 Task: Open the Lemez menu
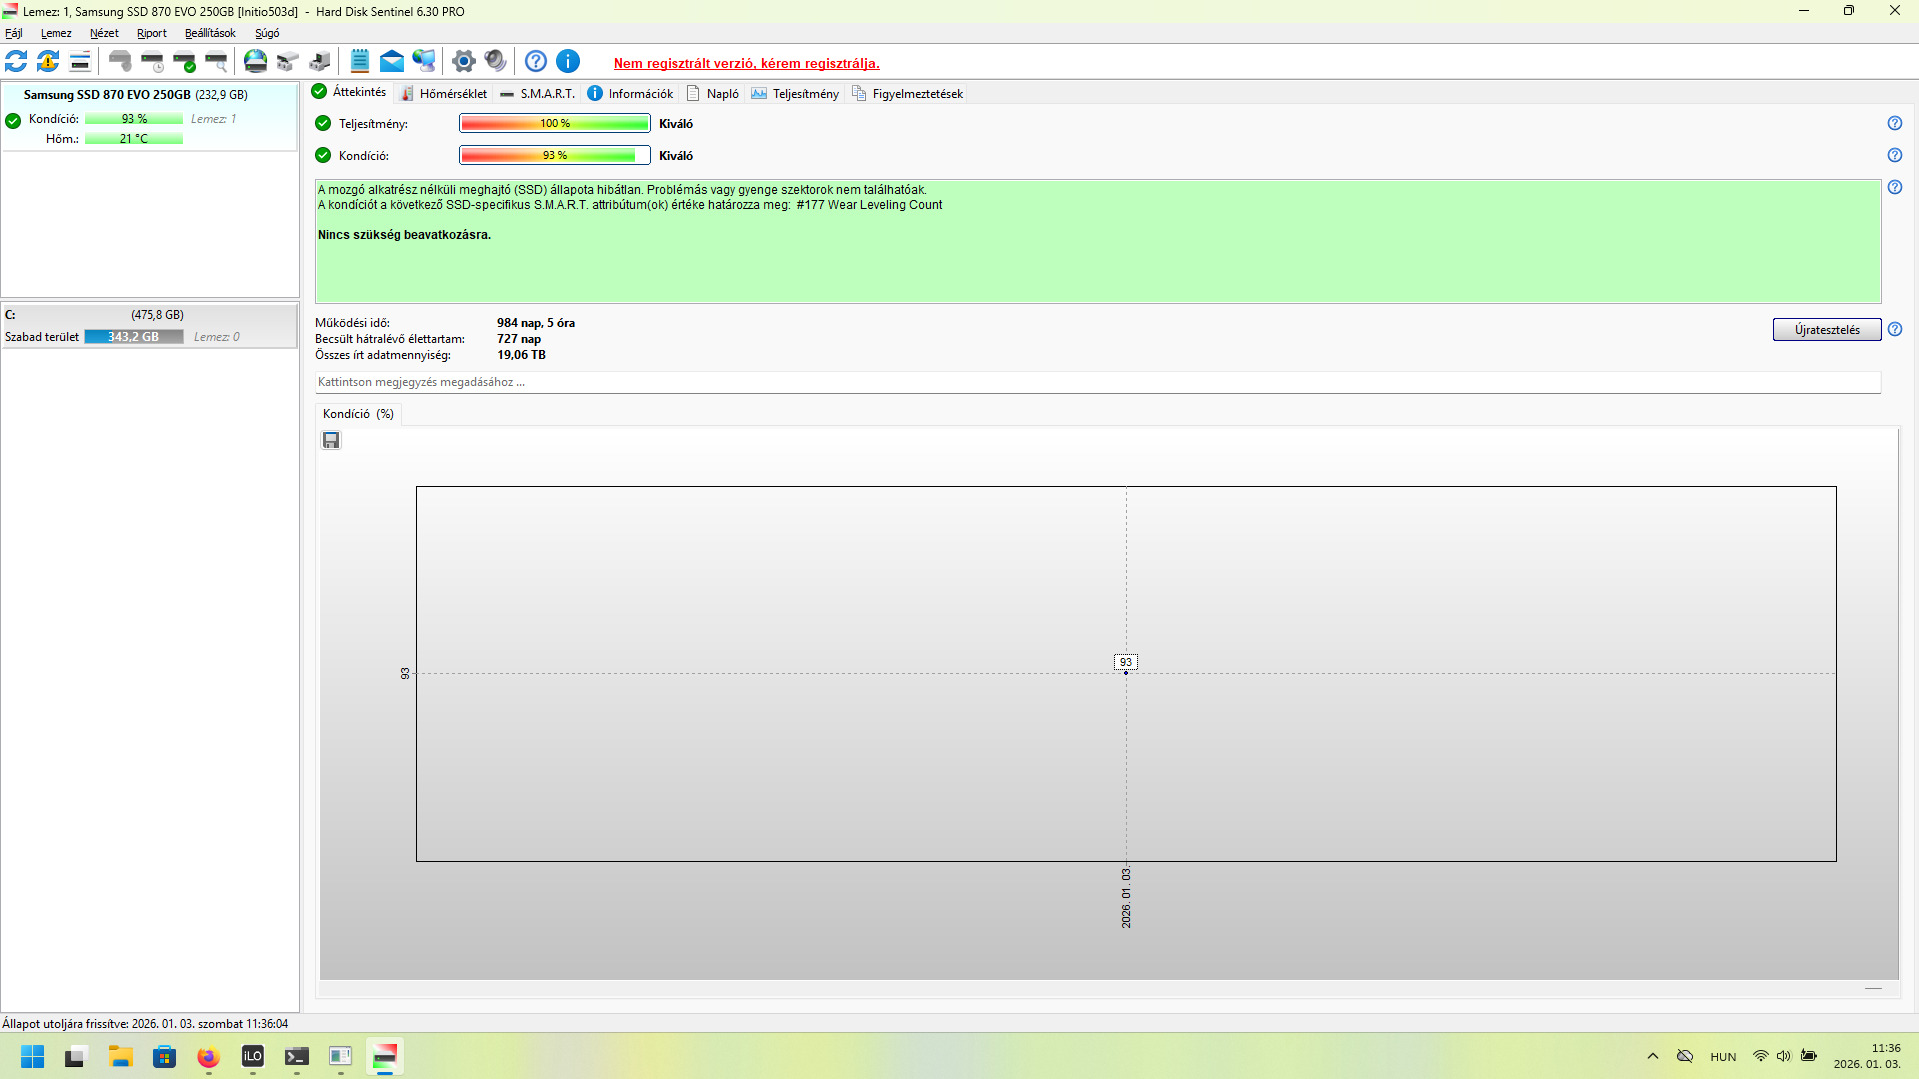click(56, 33)
